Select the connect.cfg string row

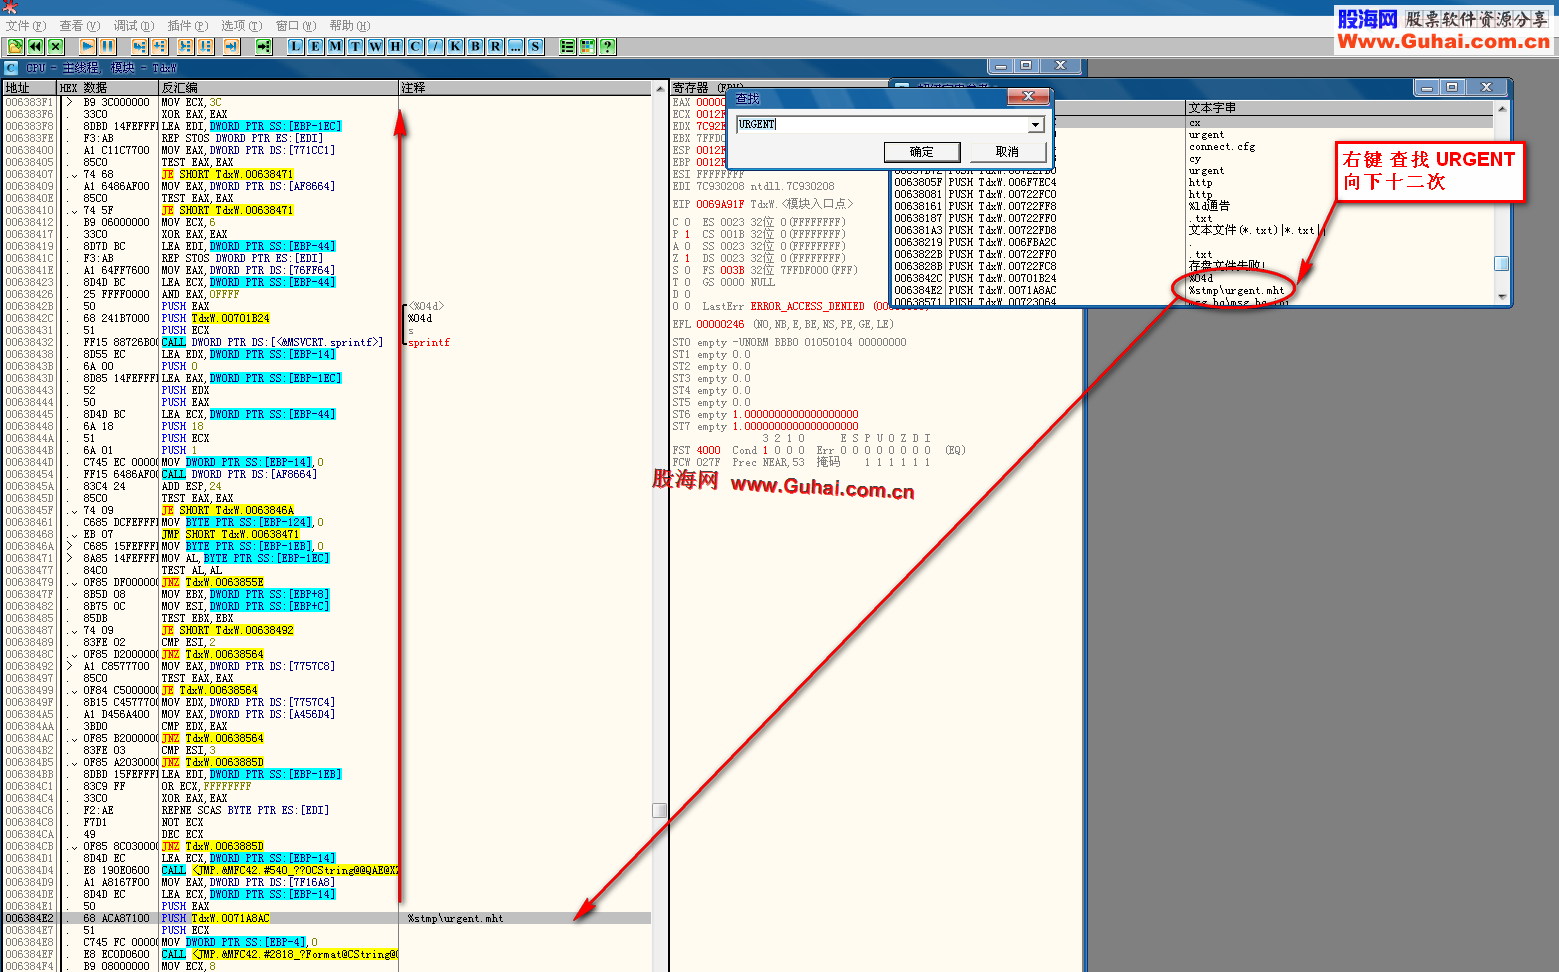coord(1221,147)
